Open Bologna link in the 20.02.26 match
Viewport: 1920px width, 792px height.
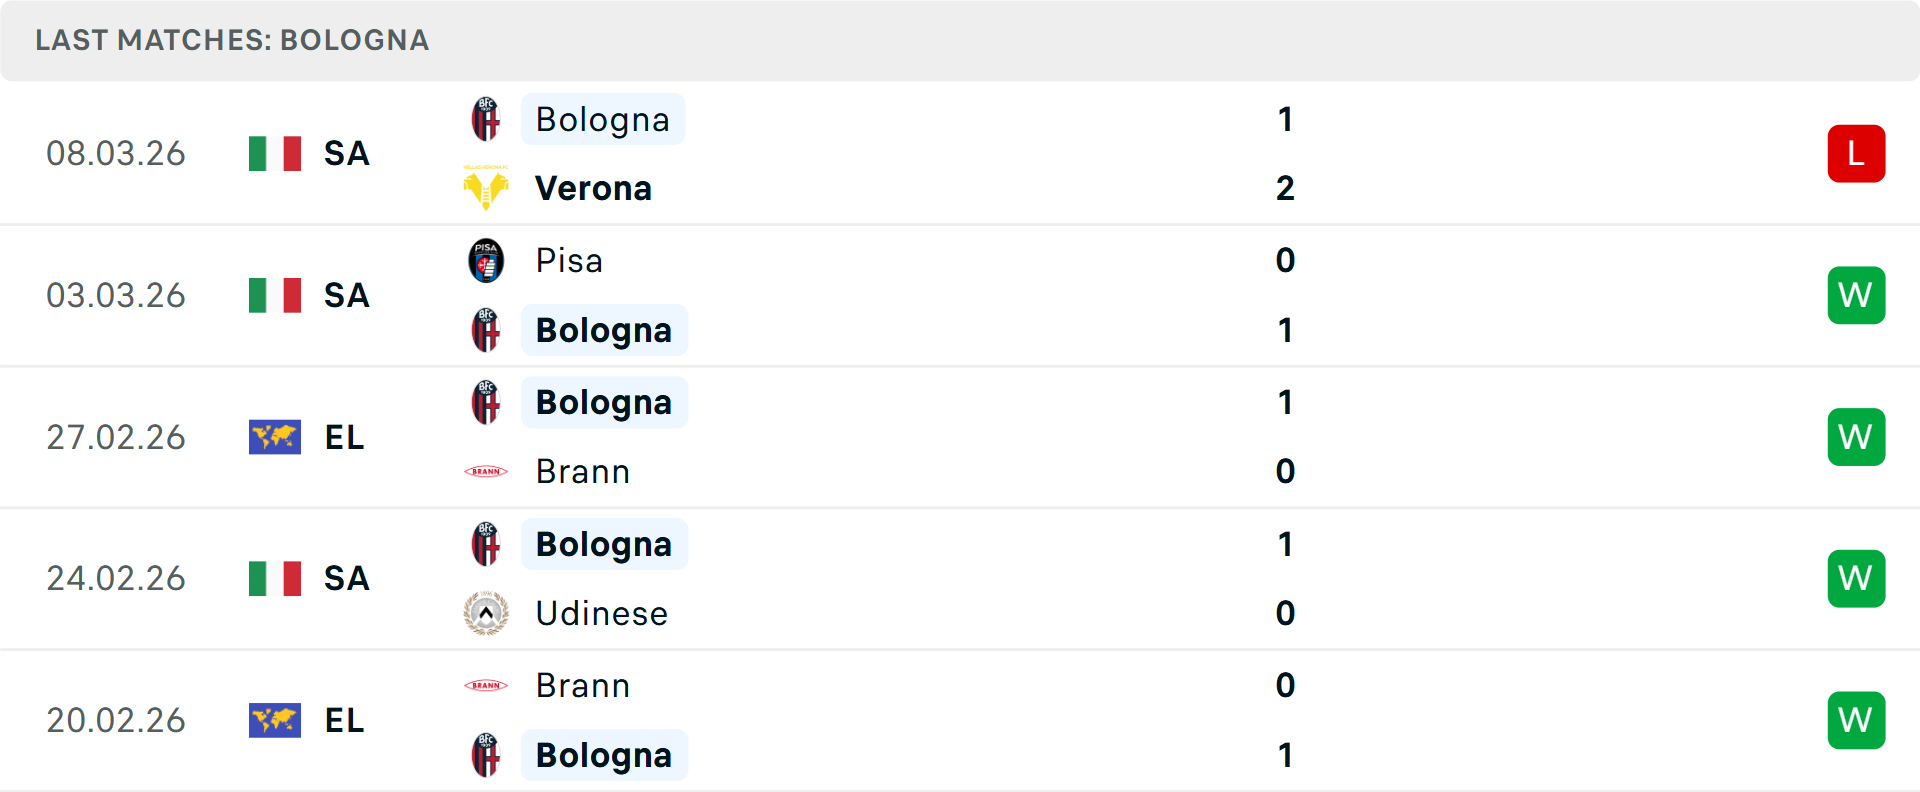point(603,755)
